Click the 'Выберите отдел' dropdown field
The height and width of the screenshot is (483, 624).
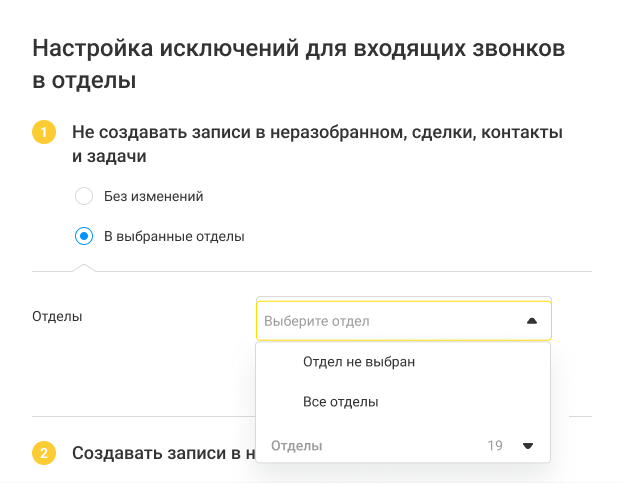[404, 321]
